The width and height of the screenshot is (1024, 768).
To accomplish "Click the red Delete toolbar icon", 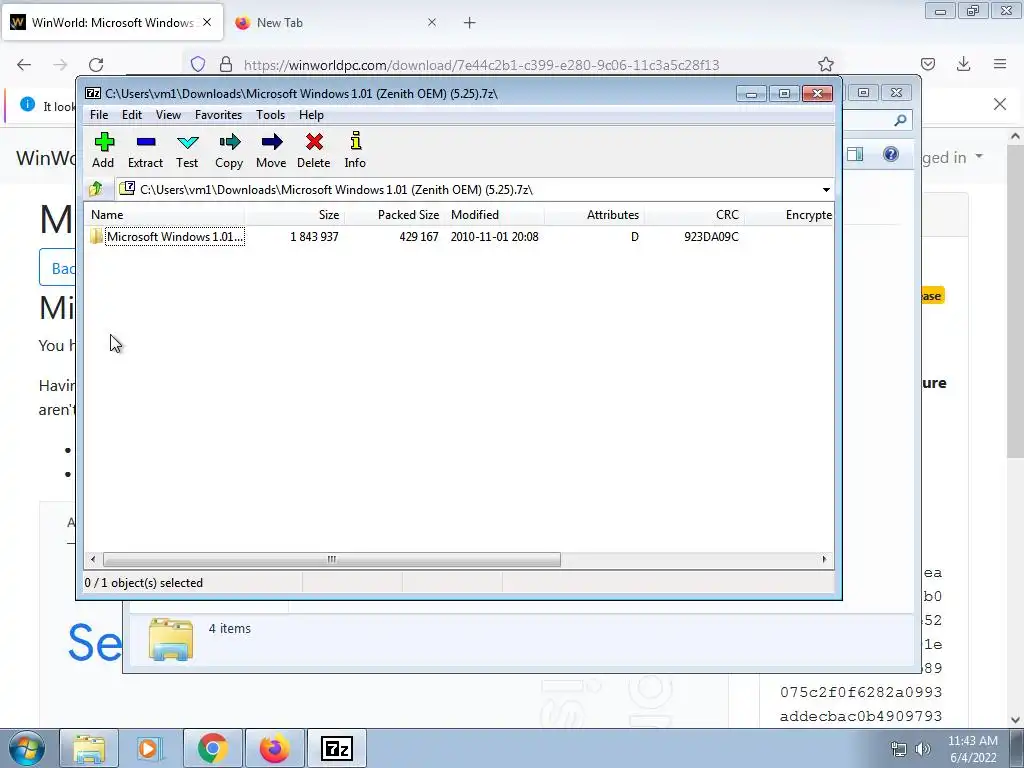I will point(313,150).
